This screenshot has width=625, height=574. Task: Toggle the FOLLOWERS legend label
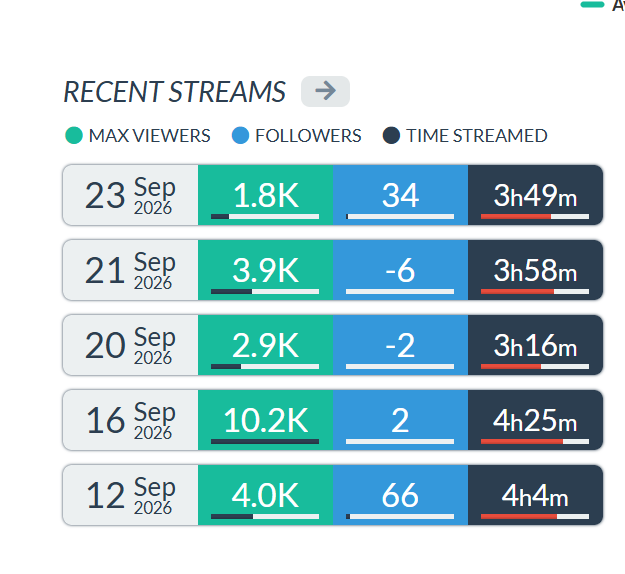coord(308,136)
